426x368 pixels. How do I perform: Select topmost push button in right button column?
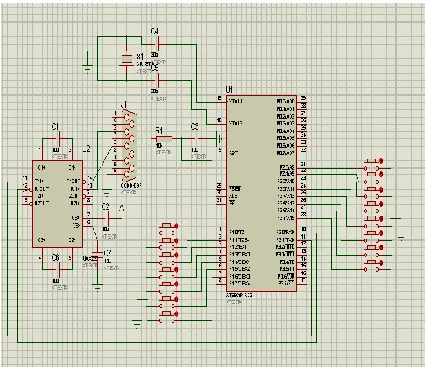tap(373, 164)
